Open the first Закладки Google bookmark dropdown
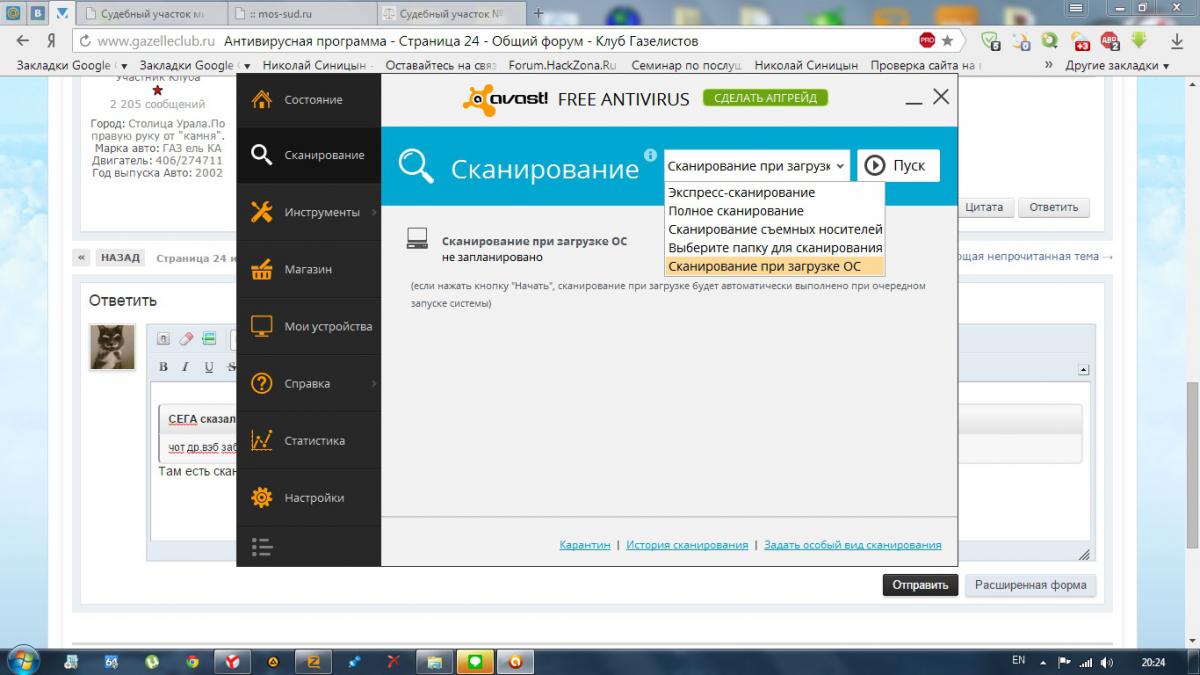 (73, 65)
